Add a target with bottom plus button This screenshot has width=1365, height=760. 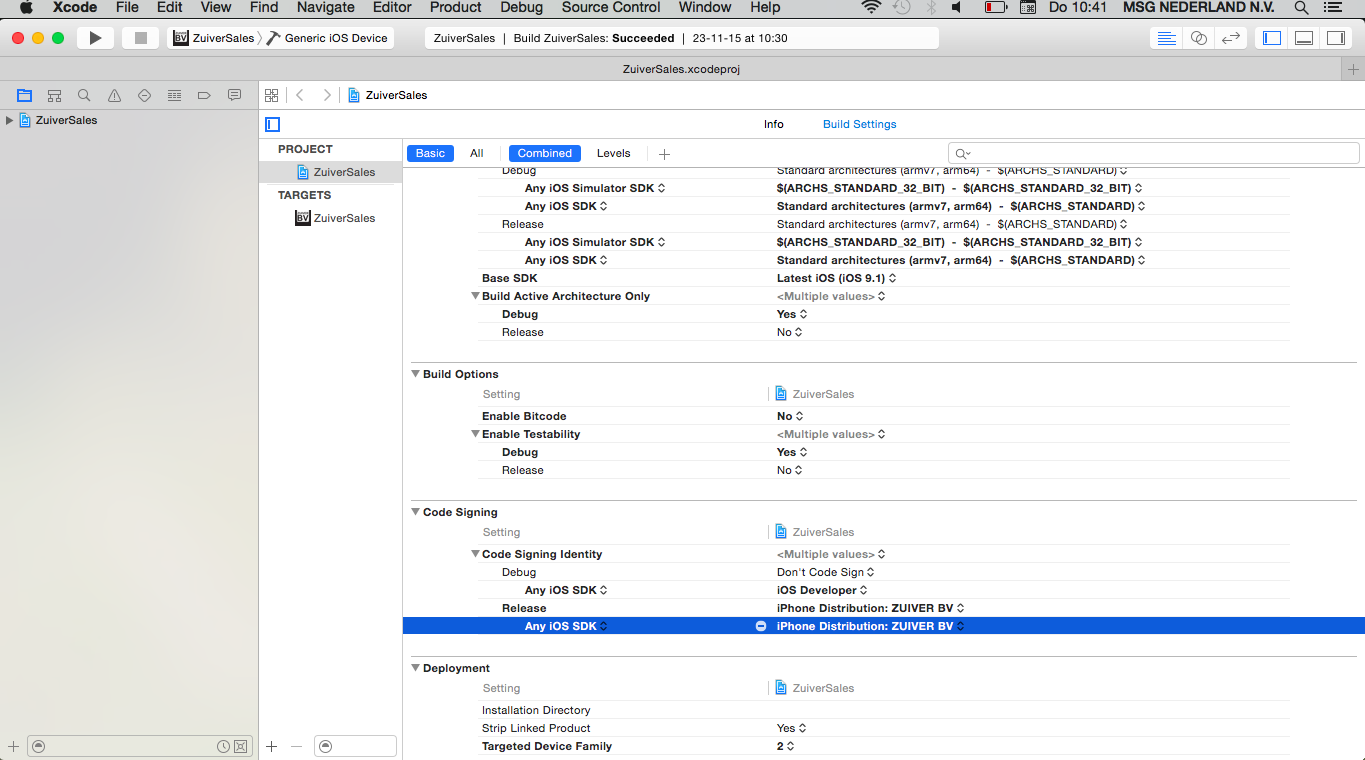point(271,746)
